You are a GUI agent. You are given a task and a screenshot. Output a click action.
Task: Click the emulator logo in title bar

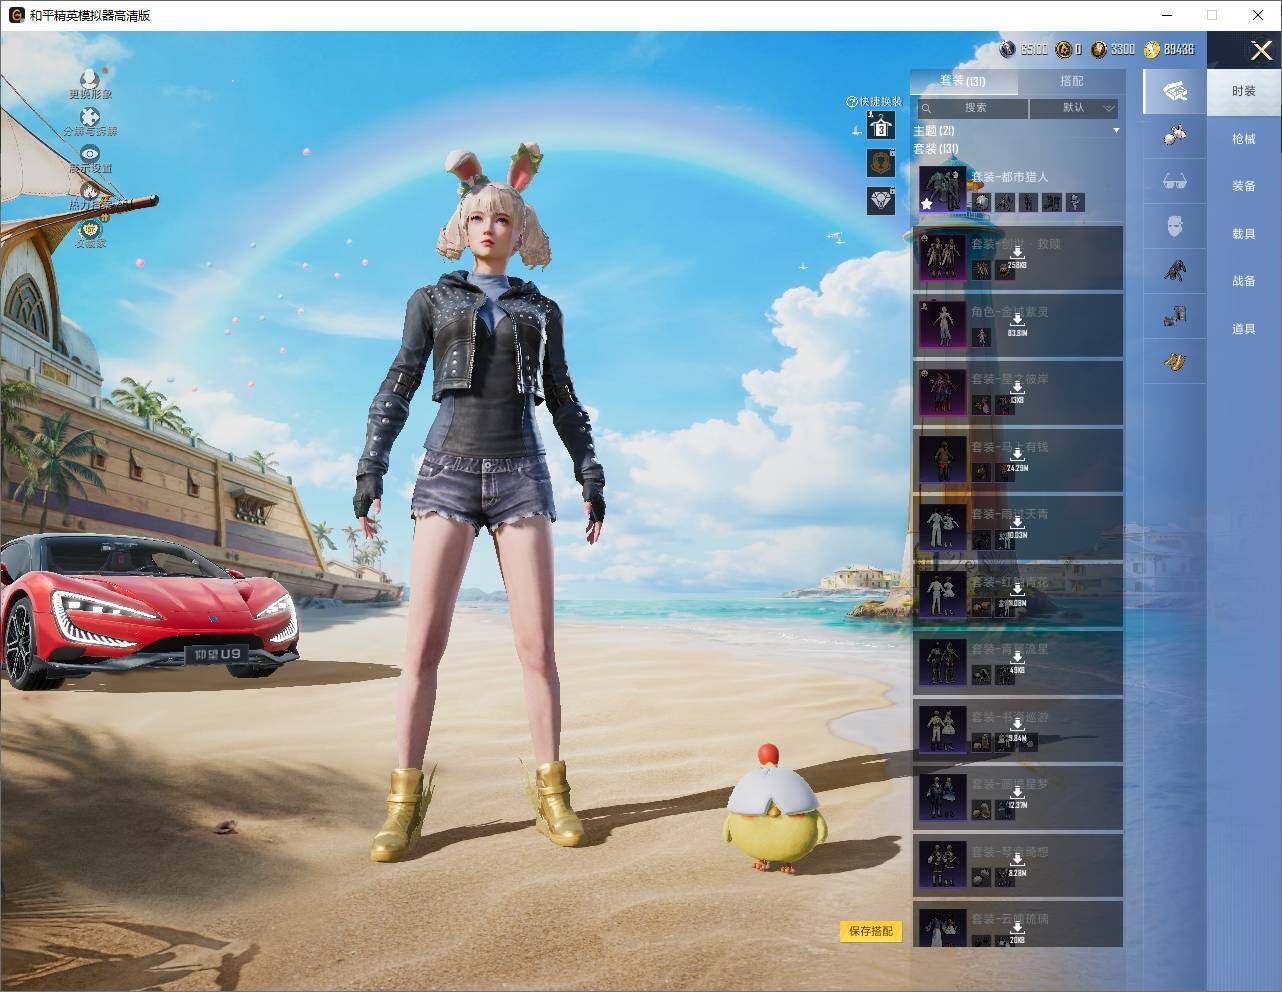tap(16, 15)
